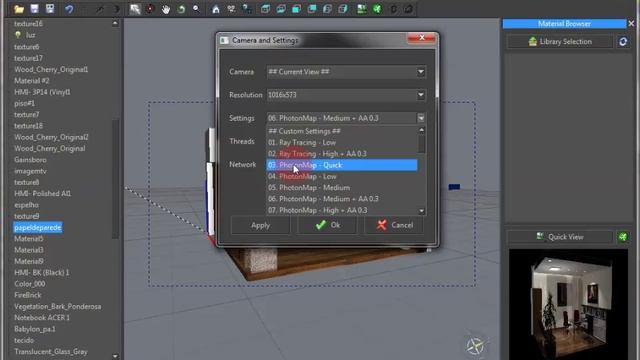The height and width of the screenshot is (360, 640).
Task: Click the Home view icon
Action: pyautogui.click(x=216, y=9)
